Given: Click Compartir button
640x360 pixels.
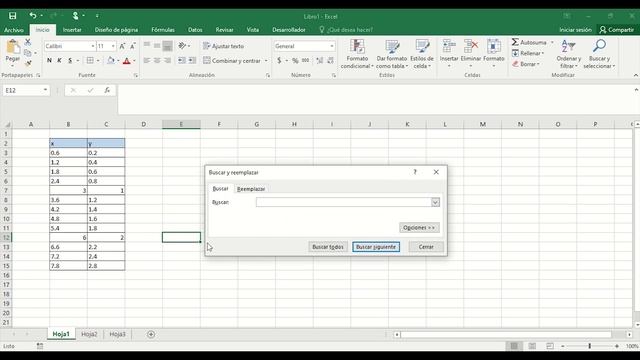Looking at the screenshot, I should [x=616, y=30].
